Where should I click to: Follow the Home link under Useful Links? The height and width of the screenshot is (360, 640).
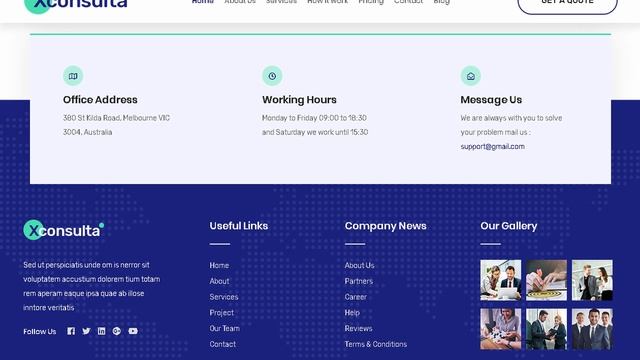[x=219, y=265]
